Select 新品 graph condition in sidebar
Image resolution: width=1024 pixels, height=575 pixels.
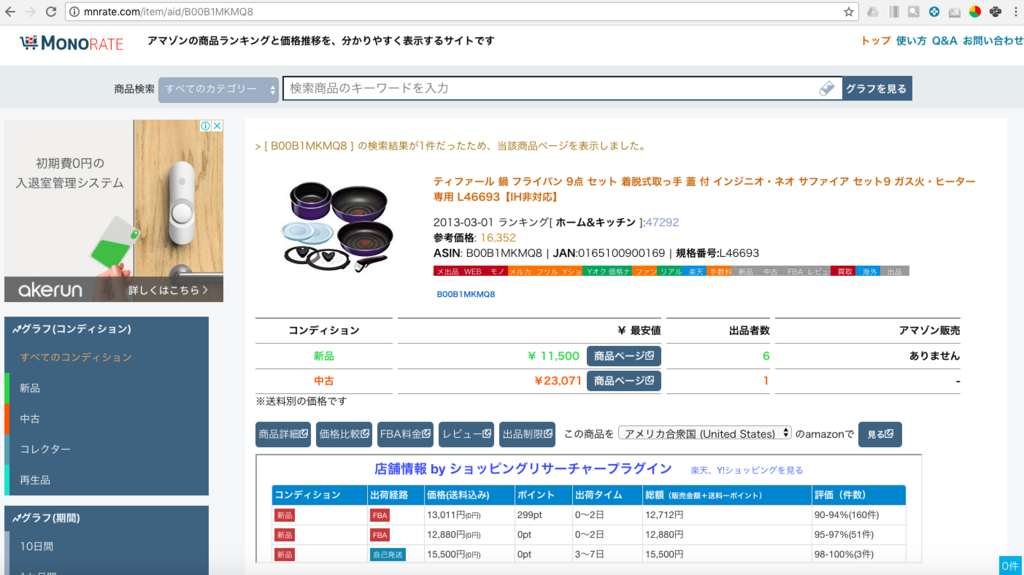(x=29, y=388)
